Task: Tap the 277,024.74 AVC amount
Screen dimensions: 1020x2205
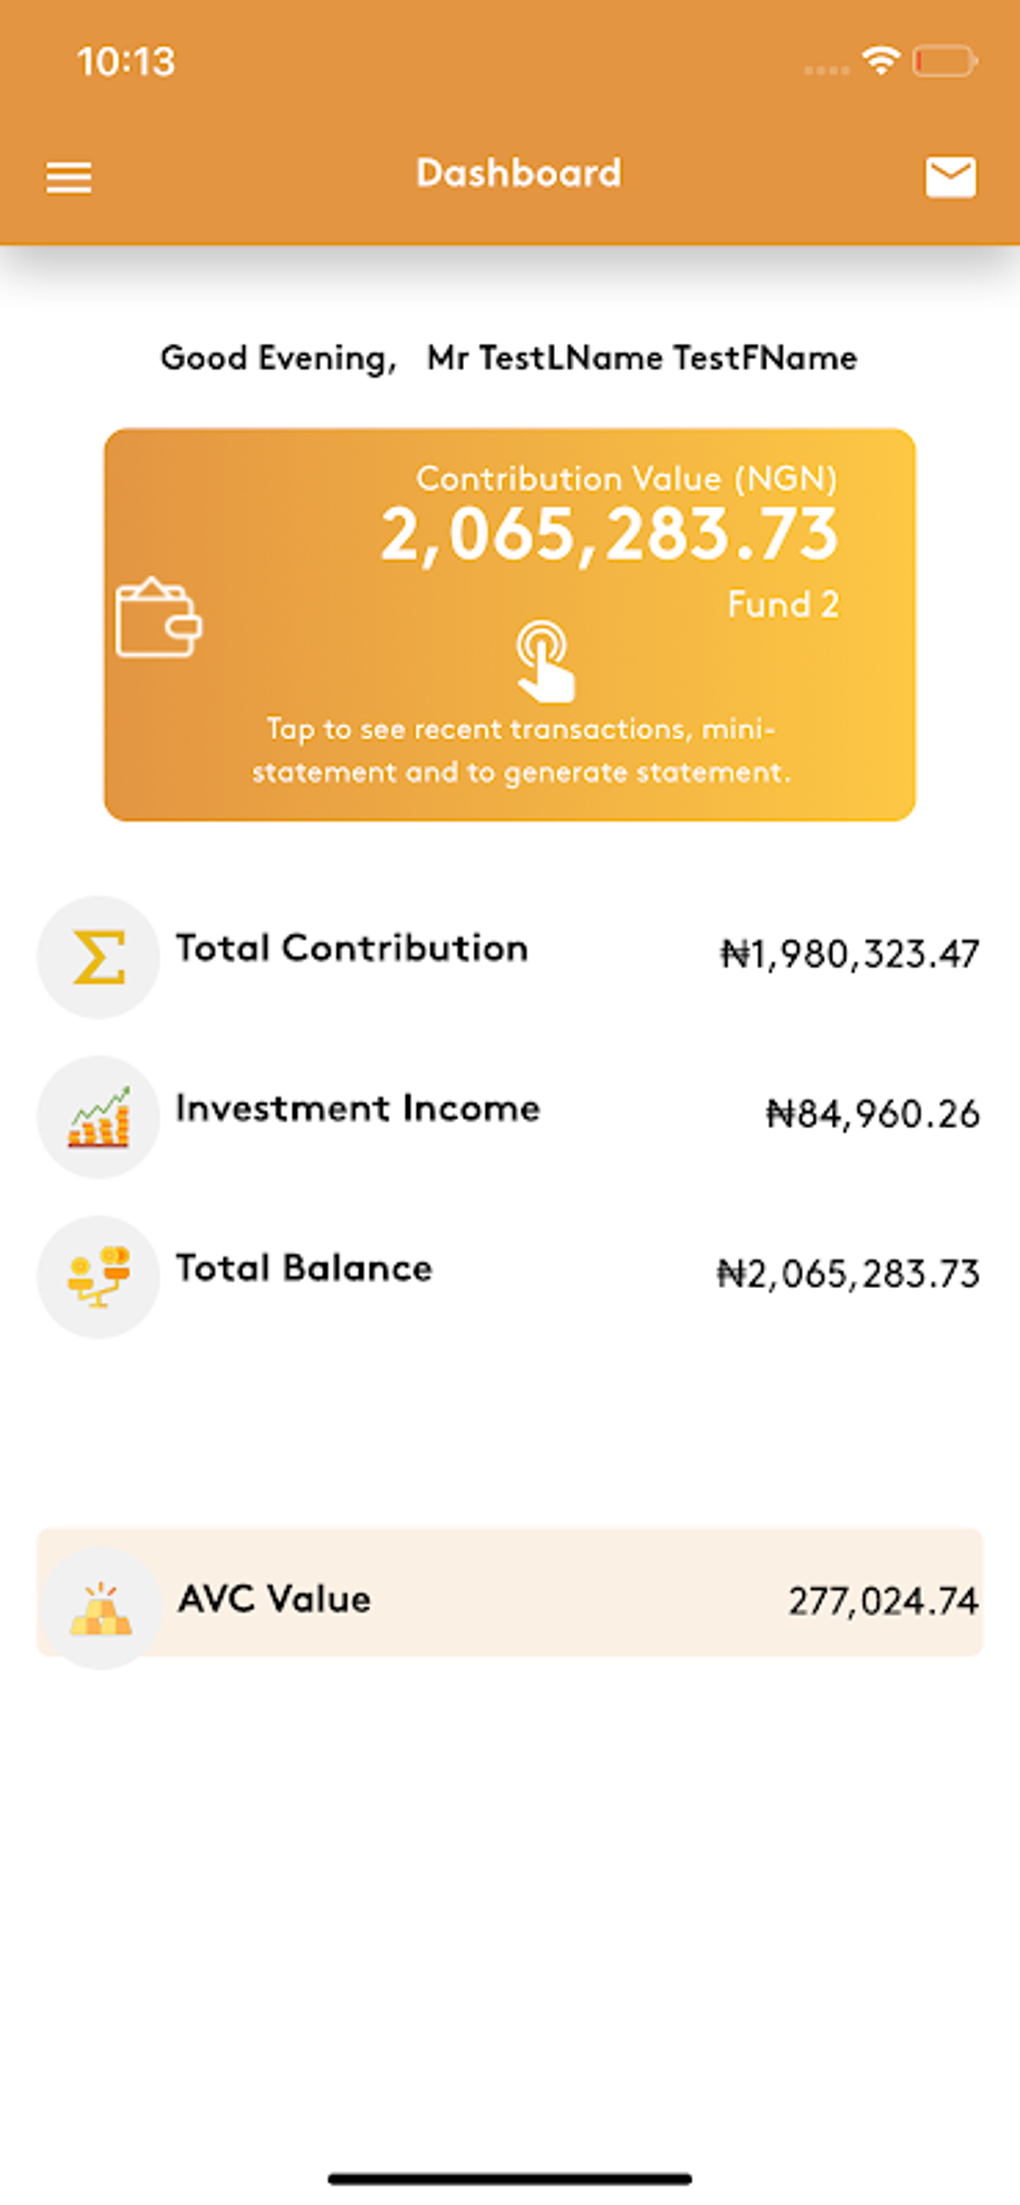Action: click(x=883, y=1601)
